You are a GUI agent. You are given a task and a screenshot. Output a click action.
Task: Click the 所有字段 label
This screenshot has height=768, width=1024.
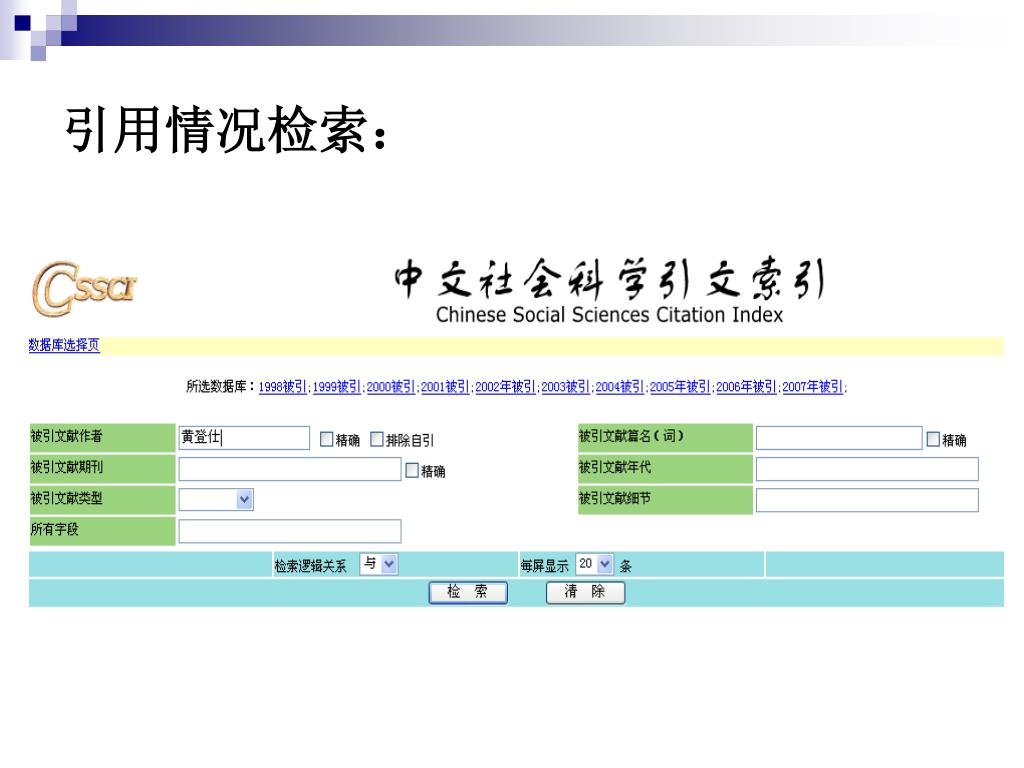tap(54, 529)
